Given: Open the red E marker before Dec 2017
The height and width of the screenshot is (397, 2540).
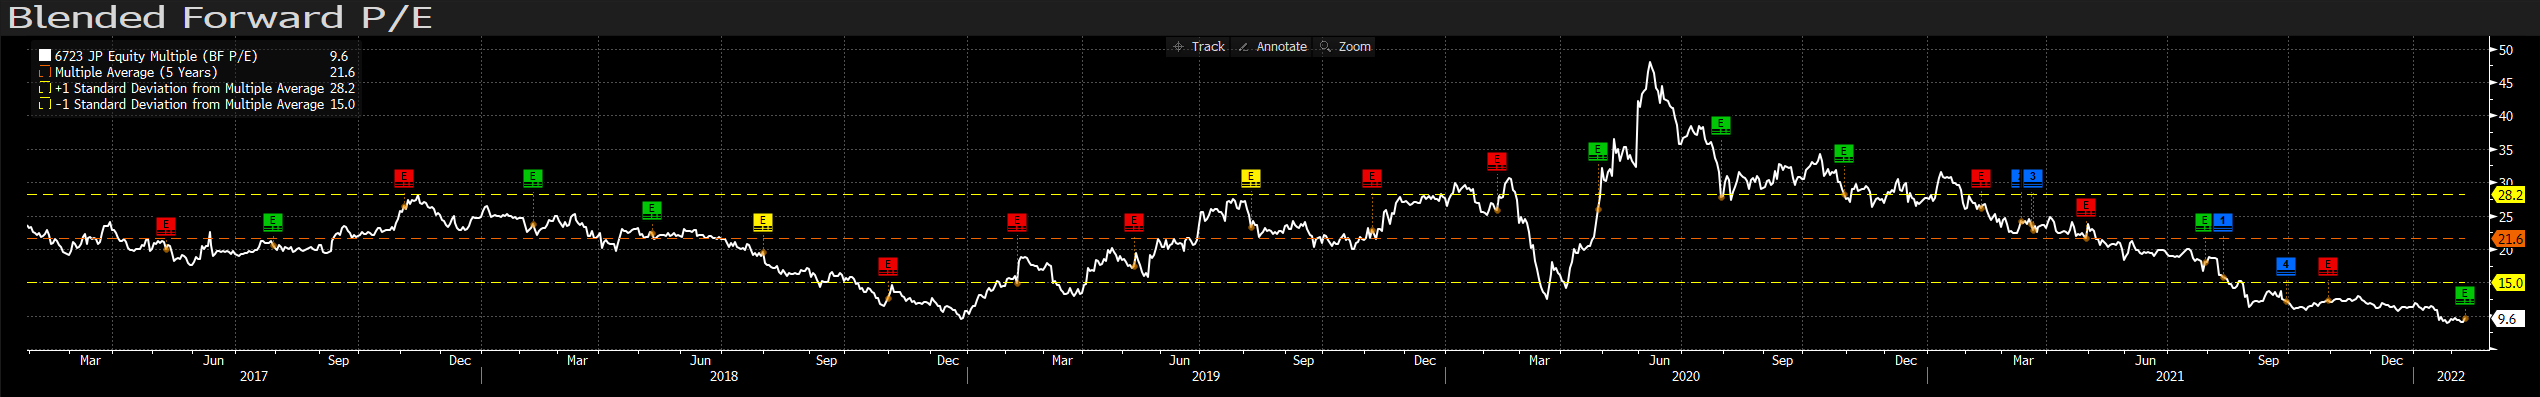Looking at the screenshot, I should (x=404, y=178).
